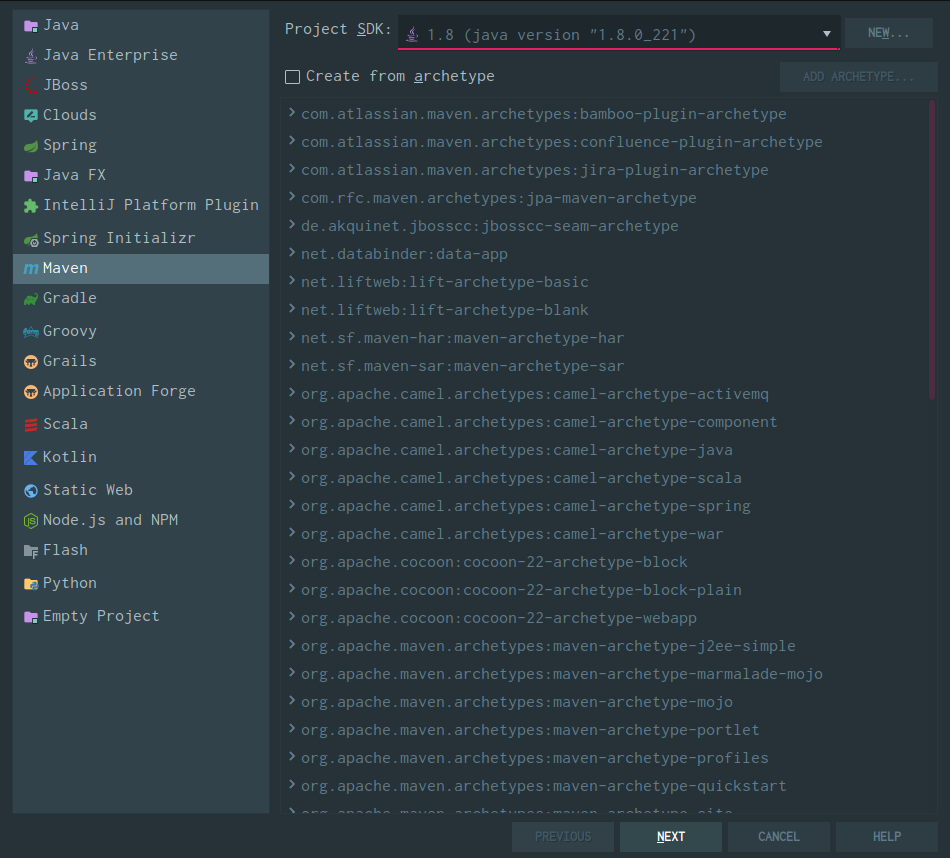The width and height of the screenshot is (950, 858).
Task: Select Spring Initializr project type
Action: [x=141, y=239]
